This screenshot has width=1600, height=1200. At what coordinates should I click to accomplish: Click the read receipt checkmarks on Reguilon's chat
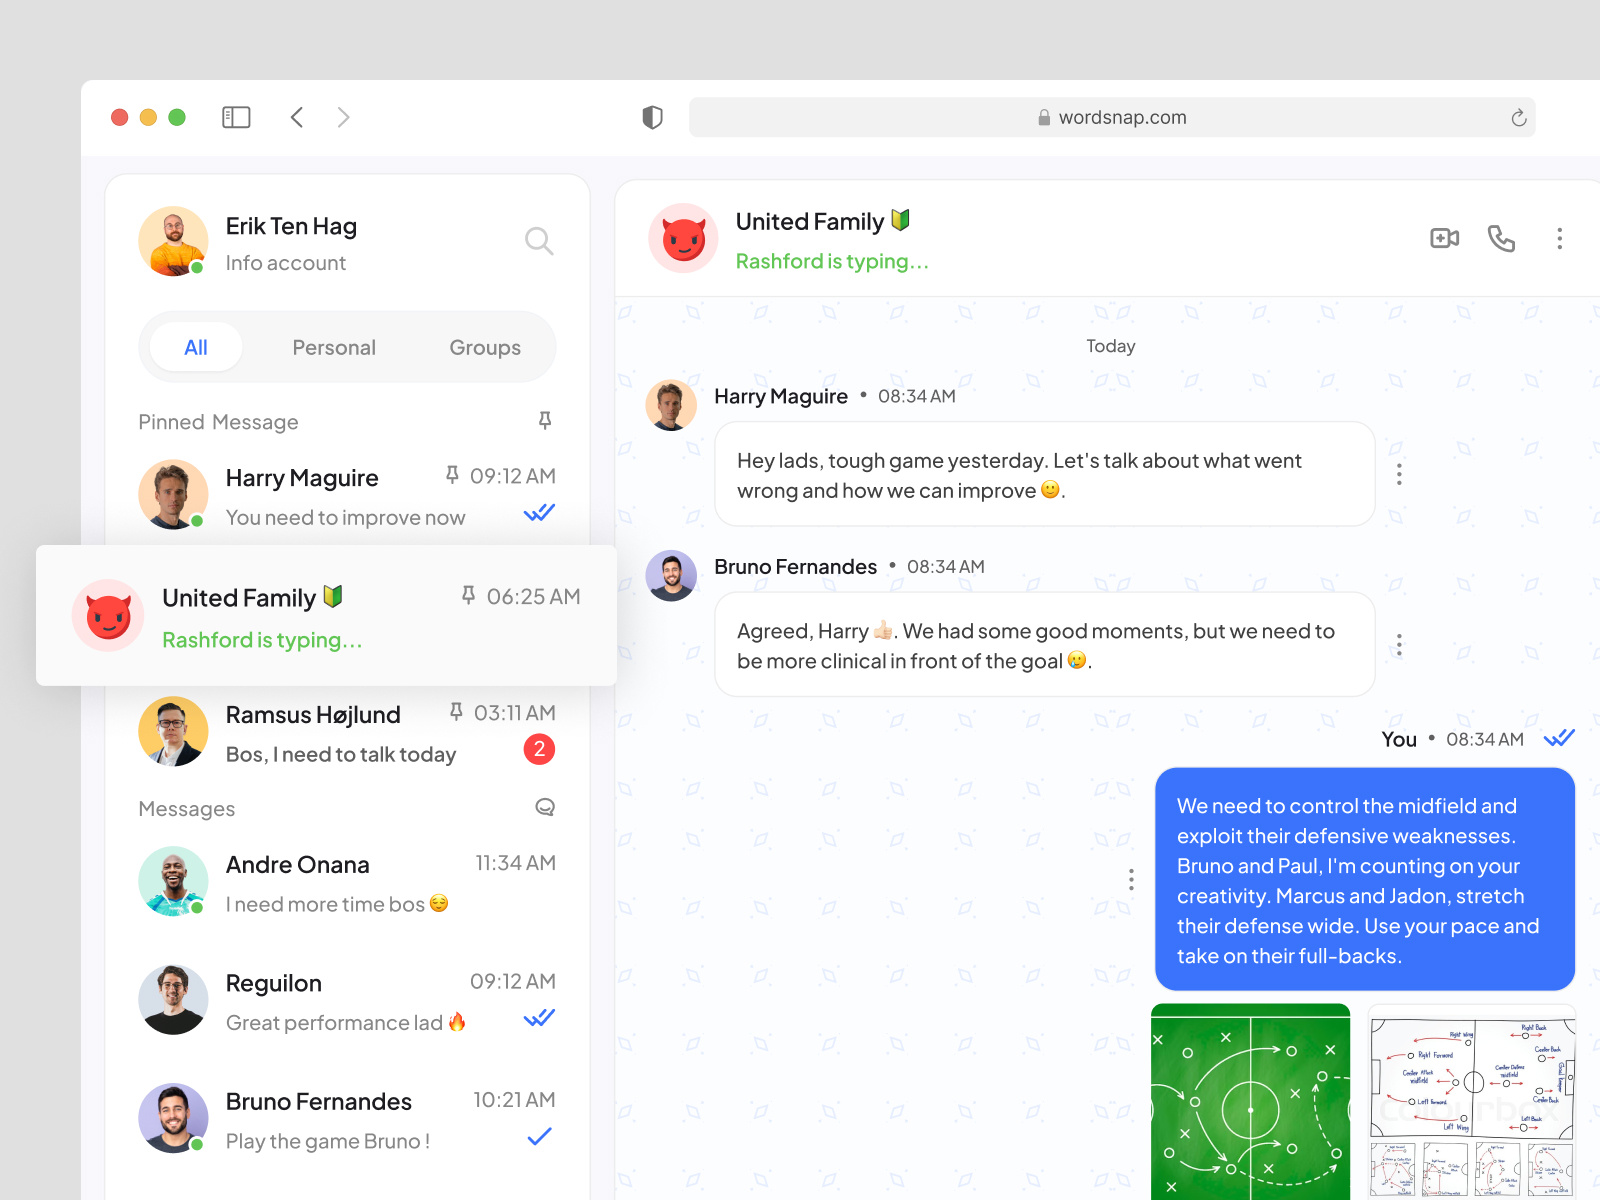pyautogui.click(x=539, y=1017)
